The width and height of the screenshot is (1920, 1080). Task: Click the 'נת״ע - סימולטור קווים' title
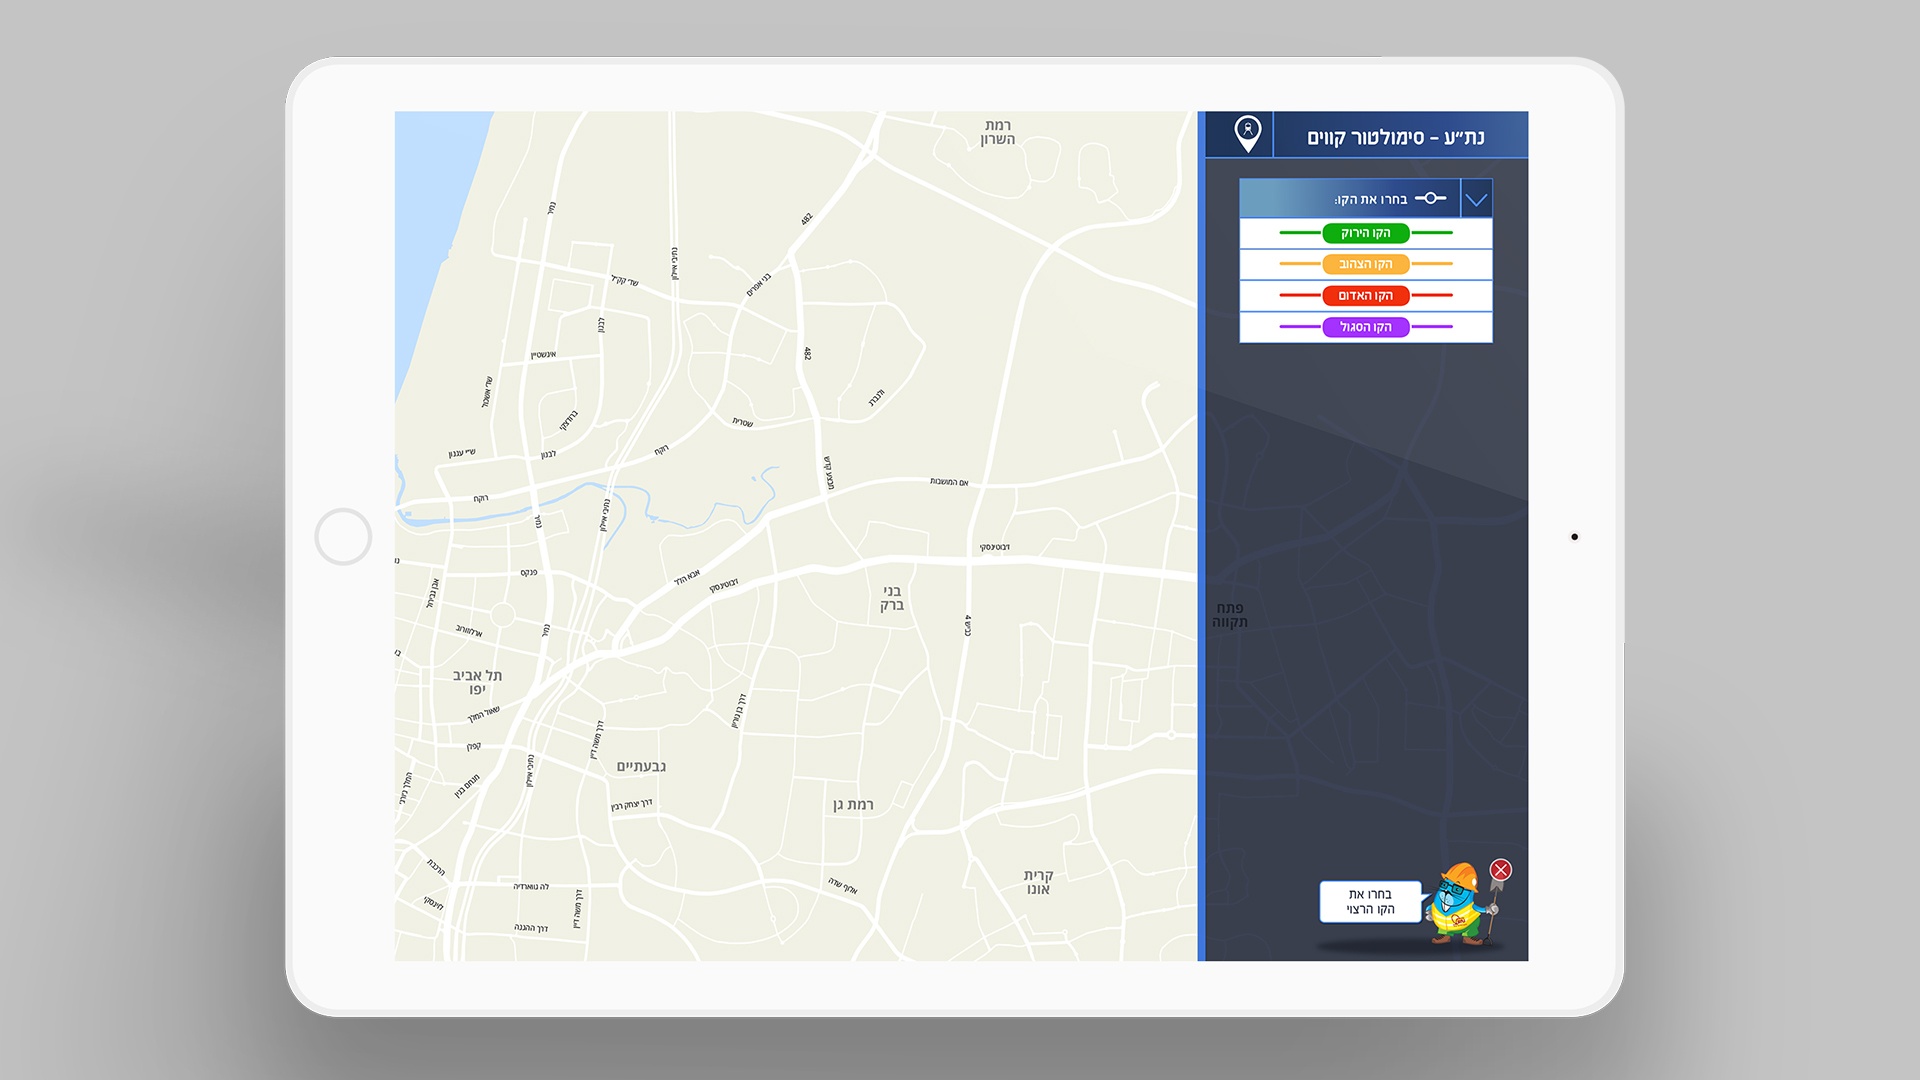[x=1395, y=137]
